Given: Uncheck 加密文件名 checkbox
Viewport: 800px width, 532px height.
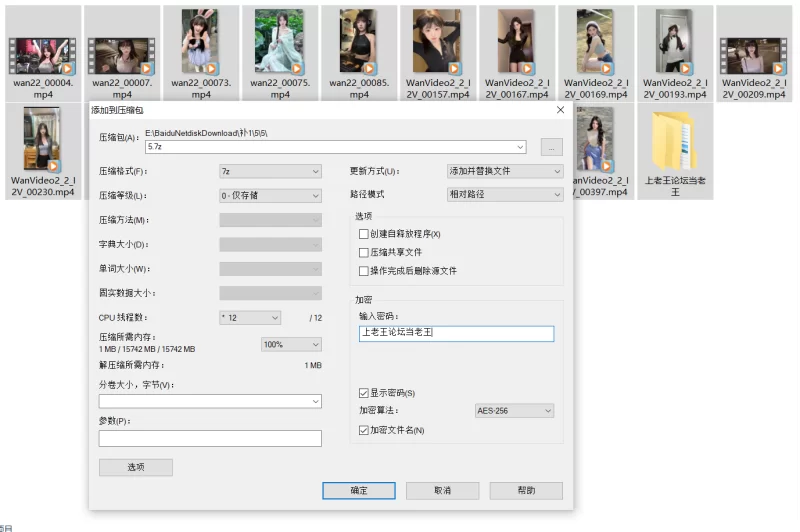Looking at the screenshot, I should [364, 430].
